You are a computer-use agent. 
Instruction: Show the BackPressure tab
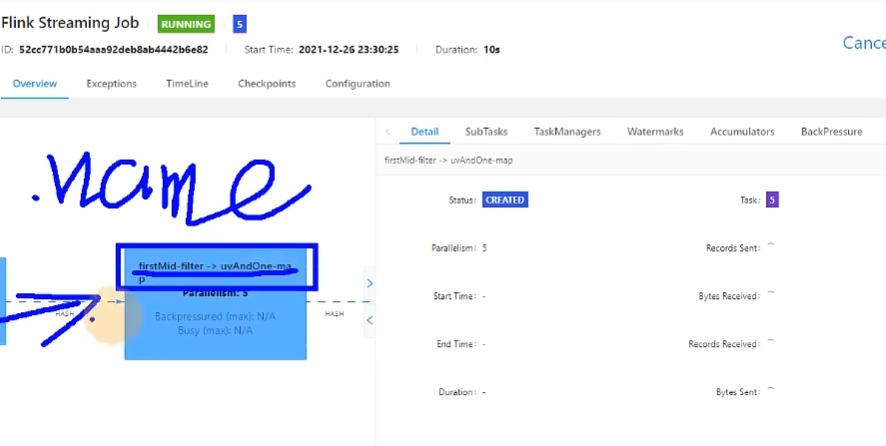(x=832, y=132)
